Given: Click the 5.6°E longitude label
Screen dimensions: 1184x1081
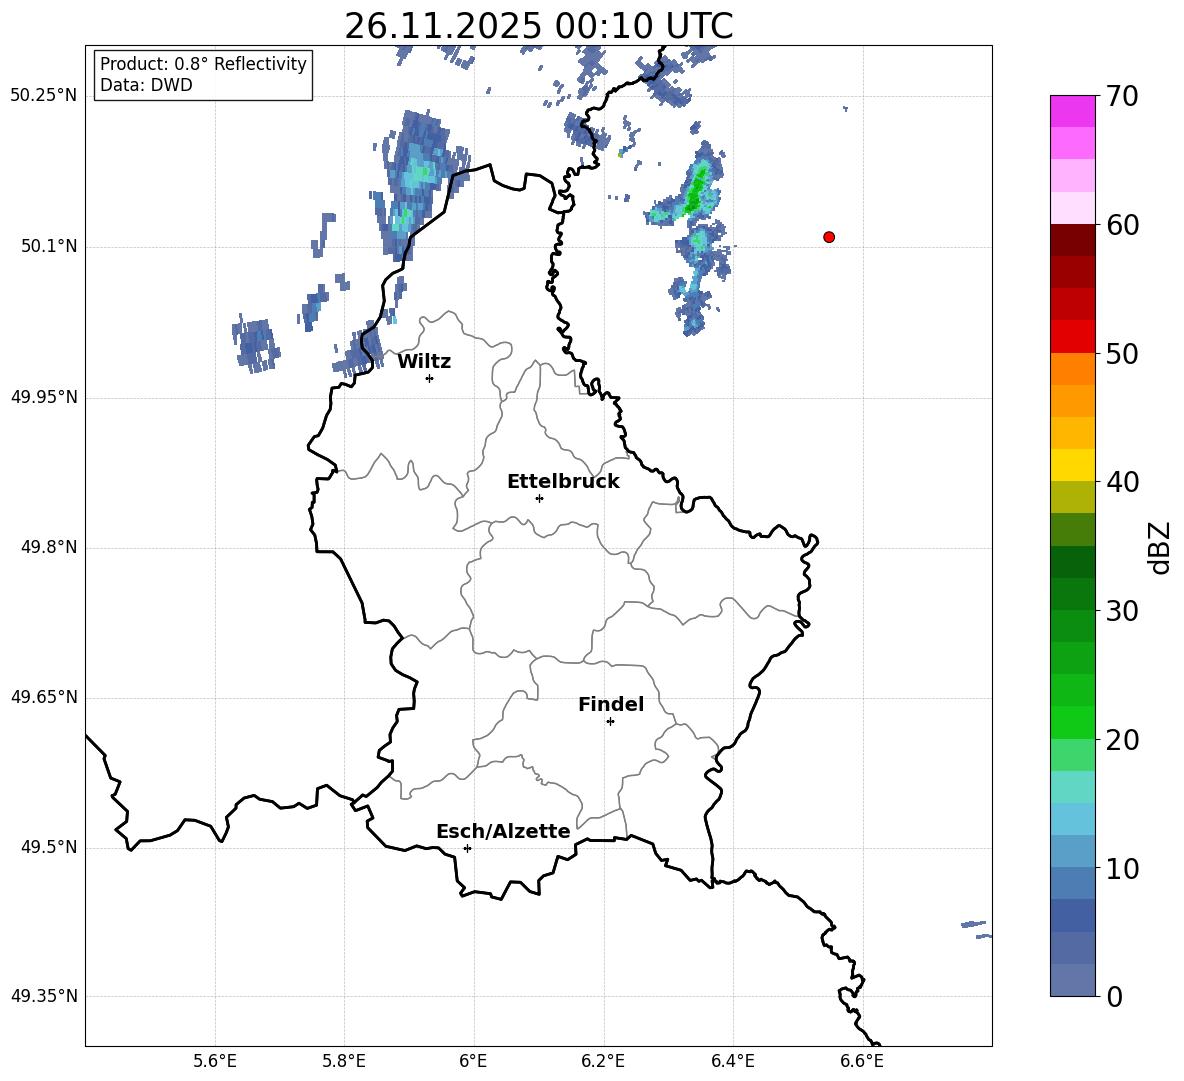Looking at the screenshot, I should point(215,1061).
